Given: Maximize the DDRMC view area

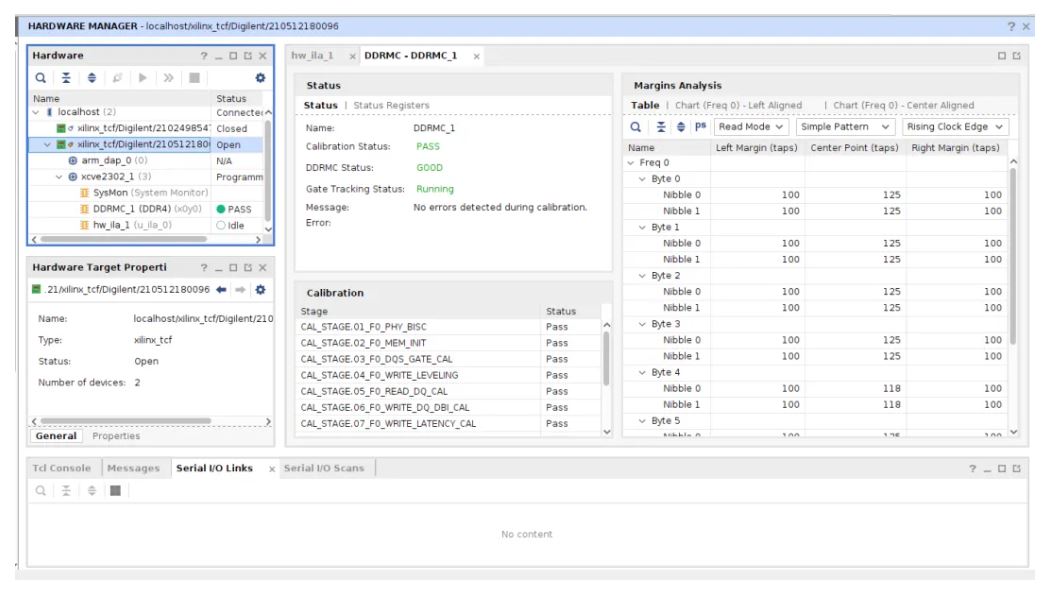Looking at the screenshot, I should click(x=1002, y=56).
